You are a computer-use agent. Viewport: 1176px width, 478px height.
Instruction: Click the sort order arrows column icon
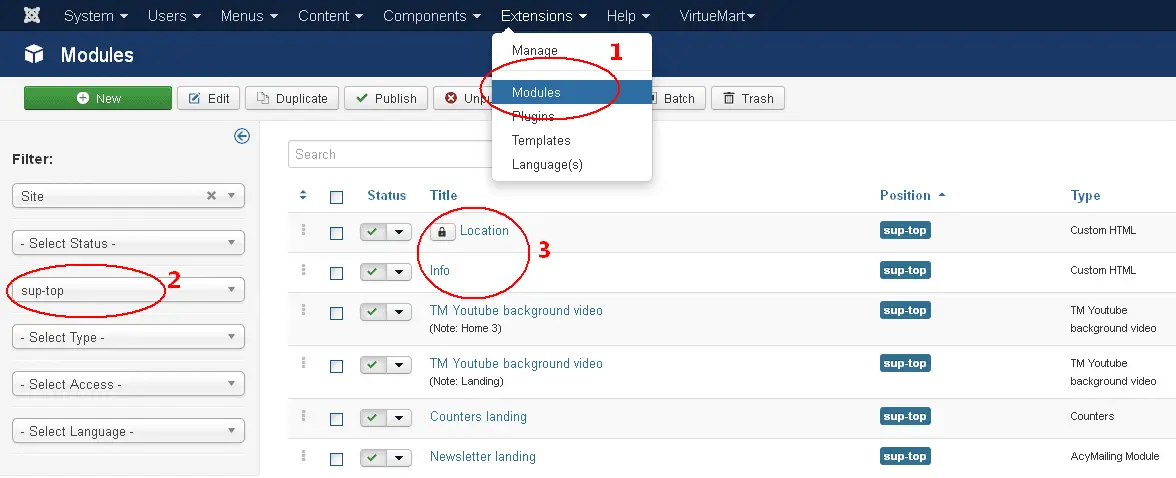(303, 195)
